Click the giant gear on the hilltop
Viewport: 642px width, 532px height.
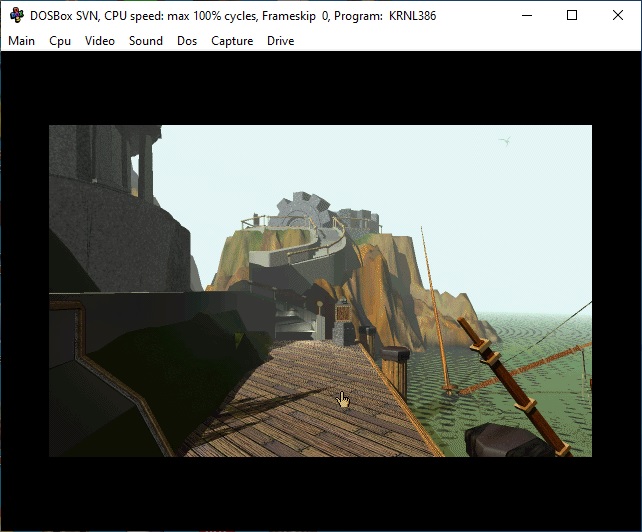(x=303, y=208)
